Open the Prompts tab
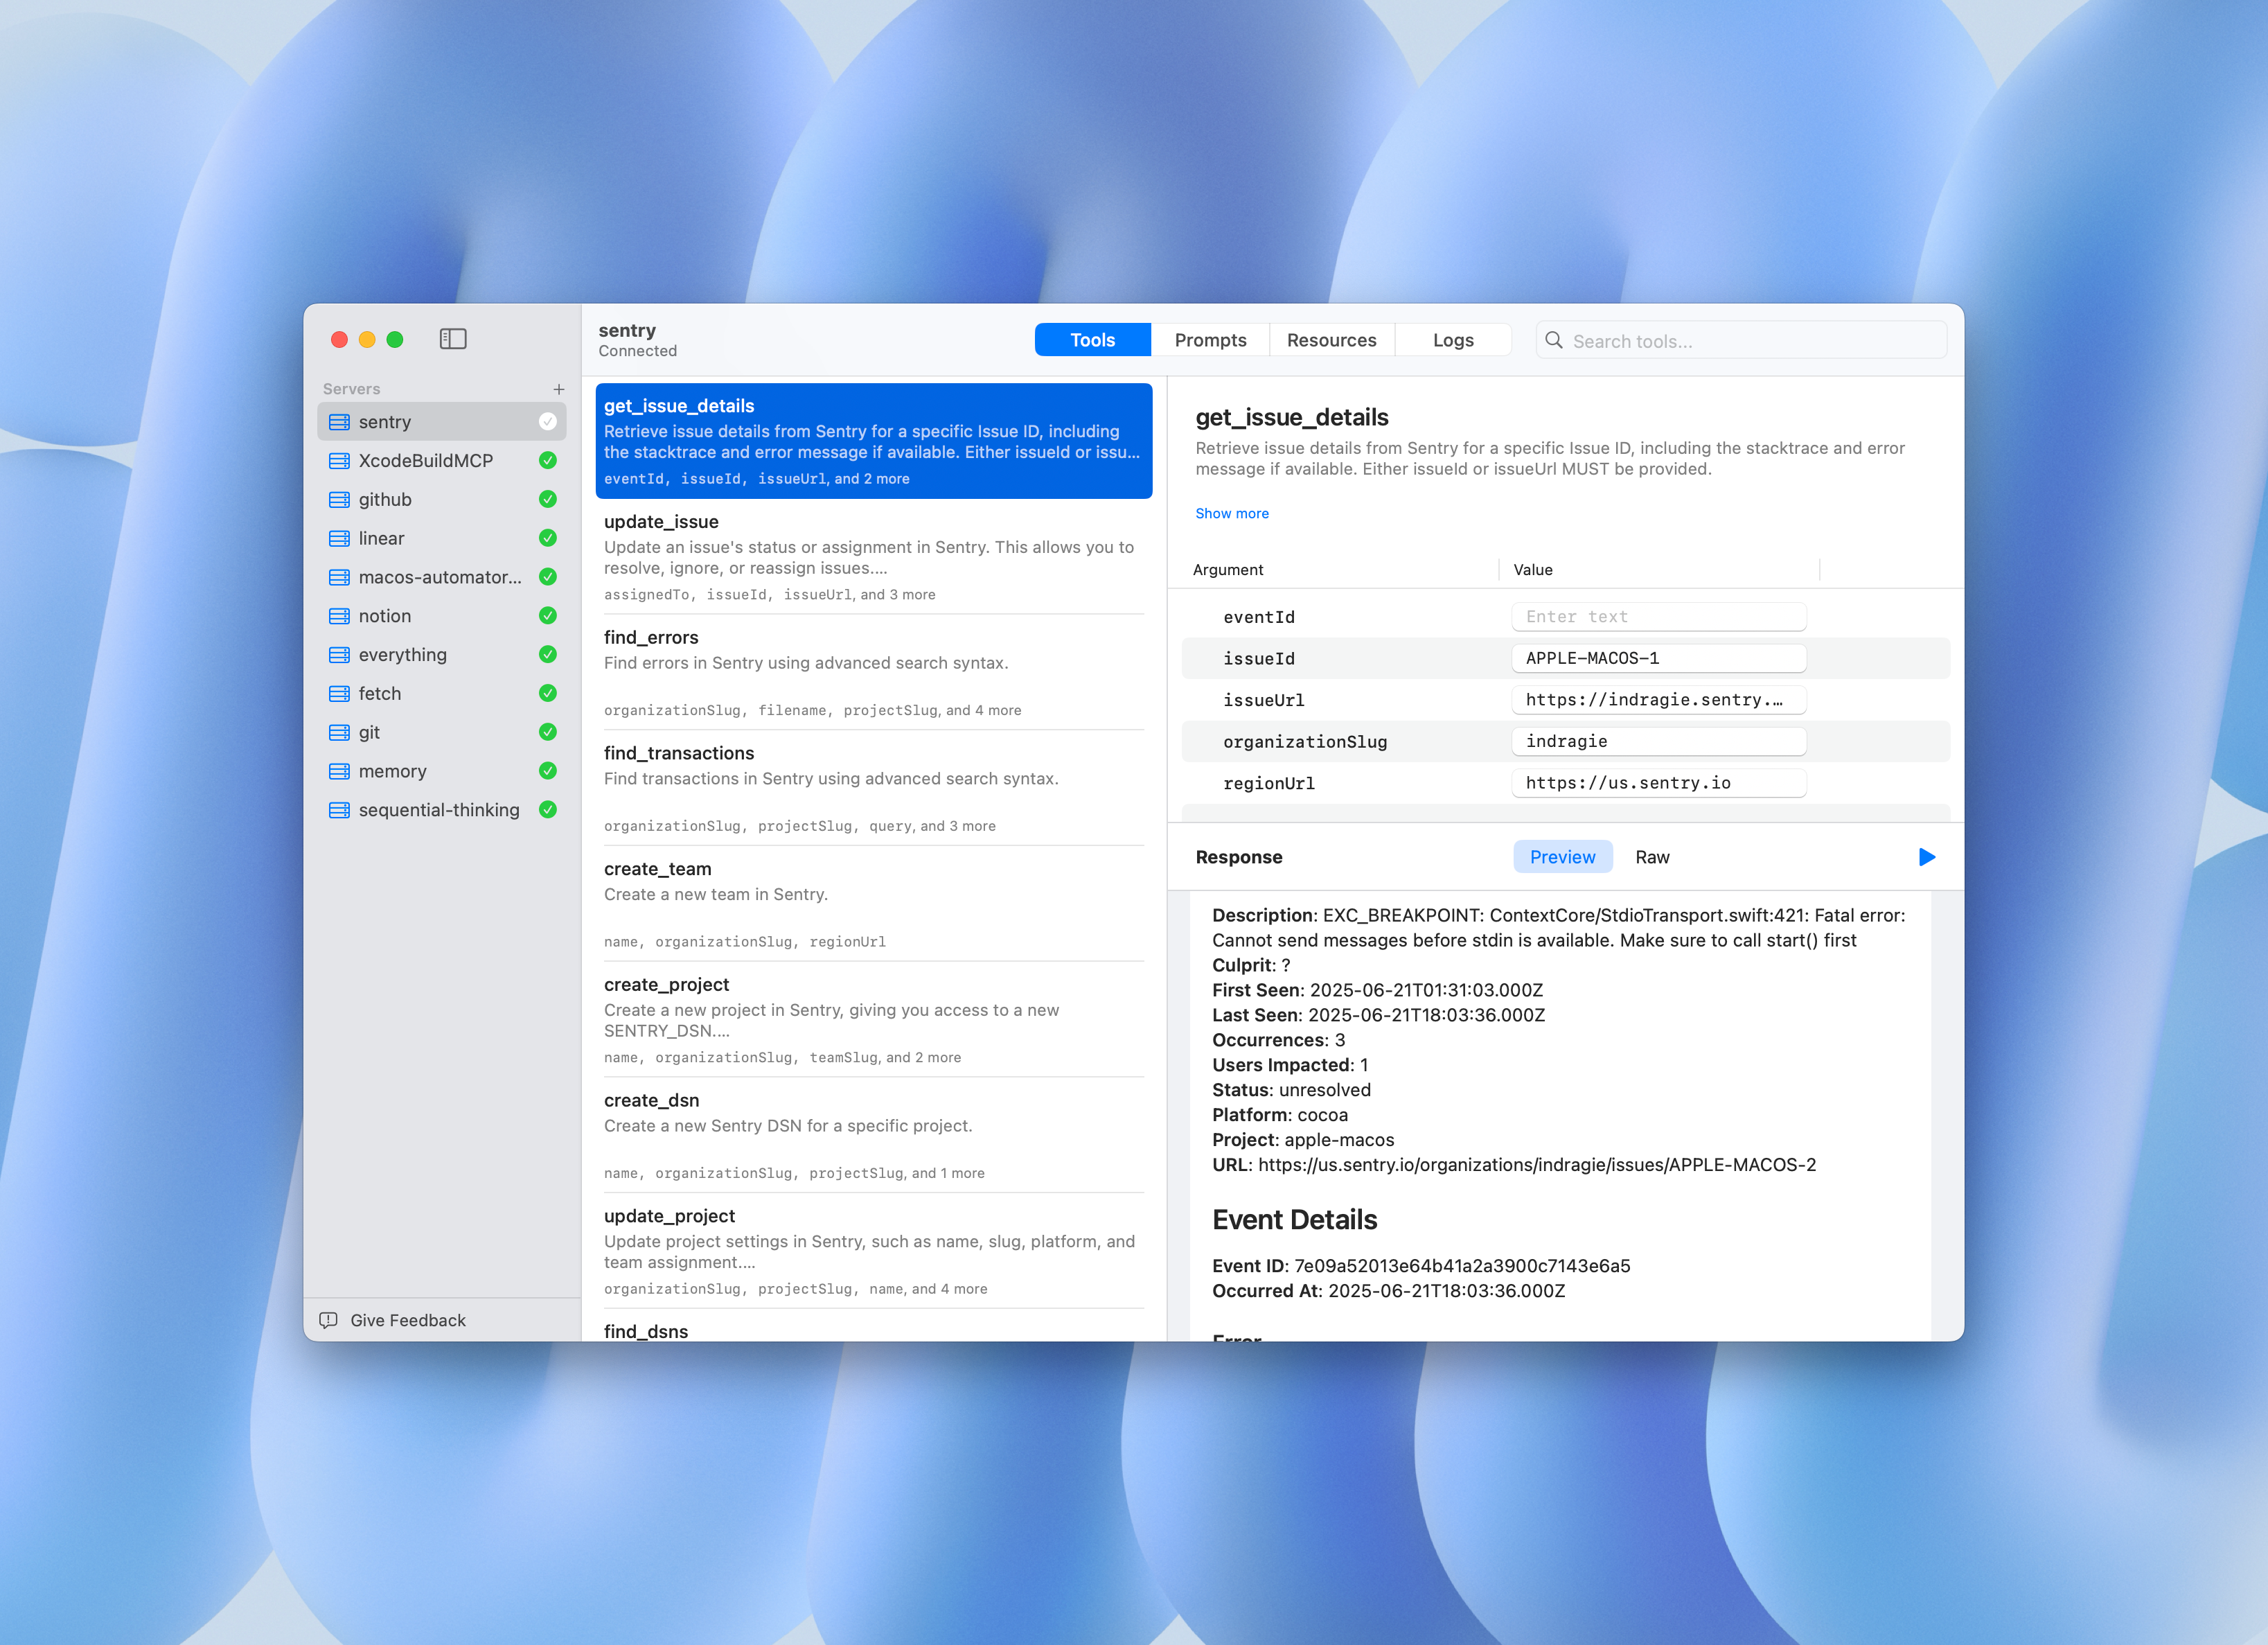2268x1645 pixels. [1210, 340]
